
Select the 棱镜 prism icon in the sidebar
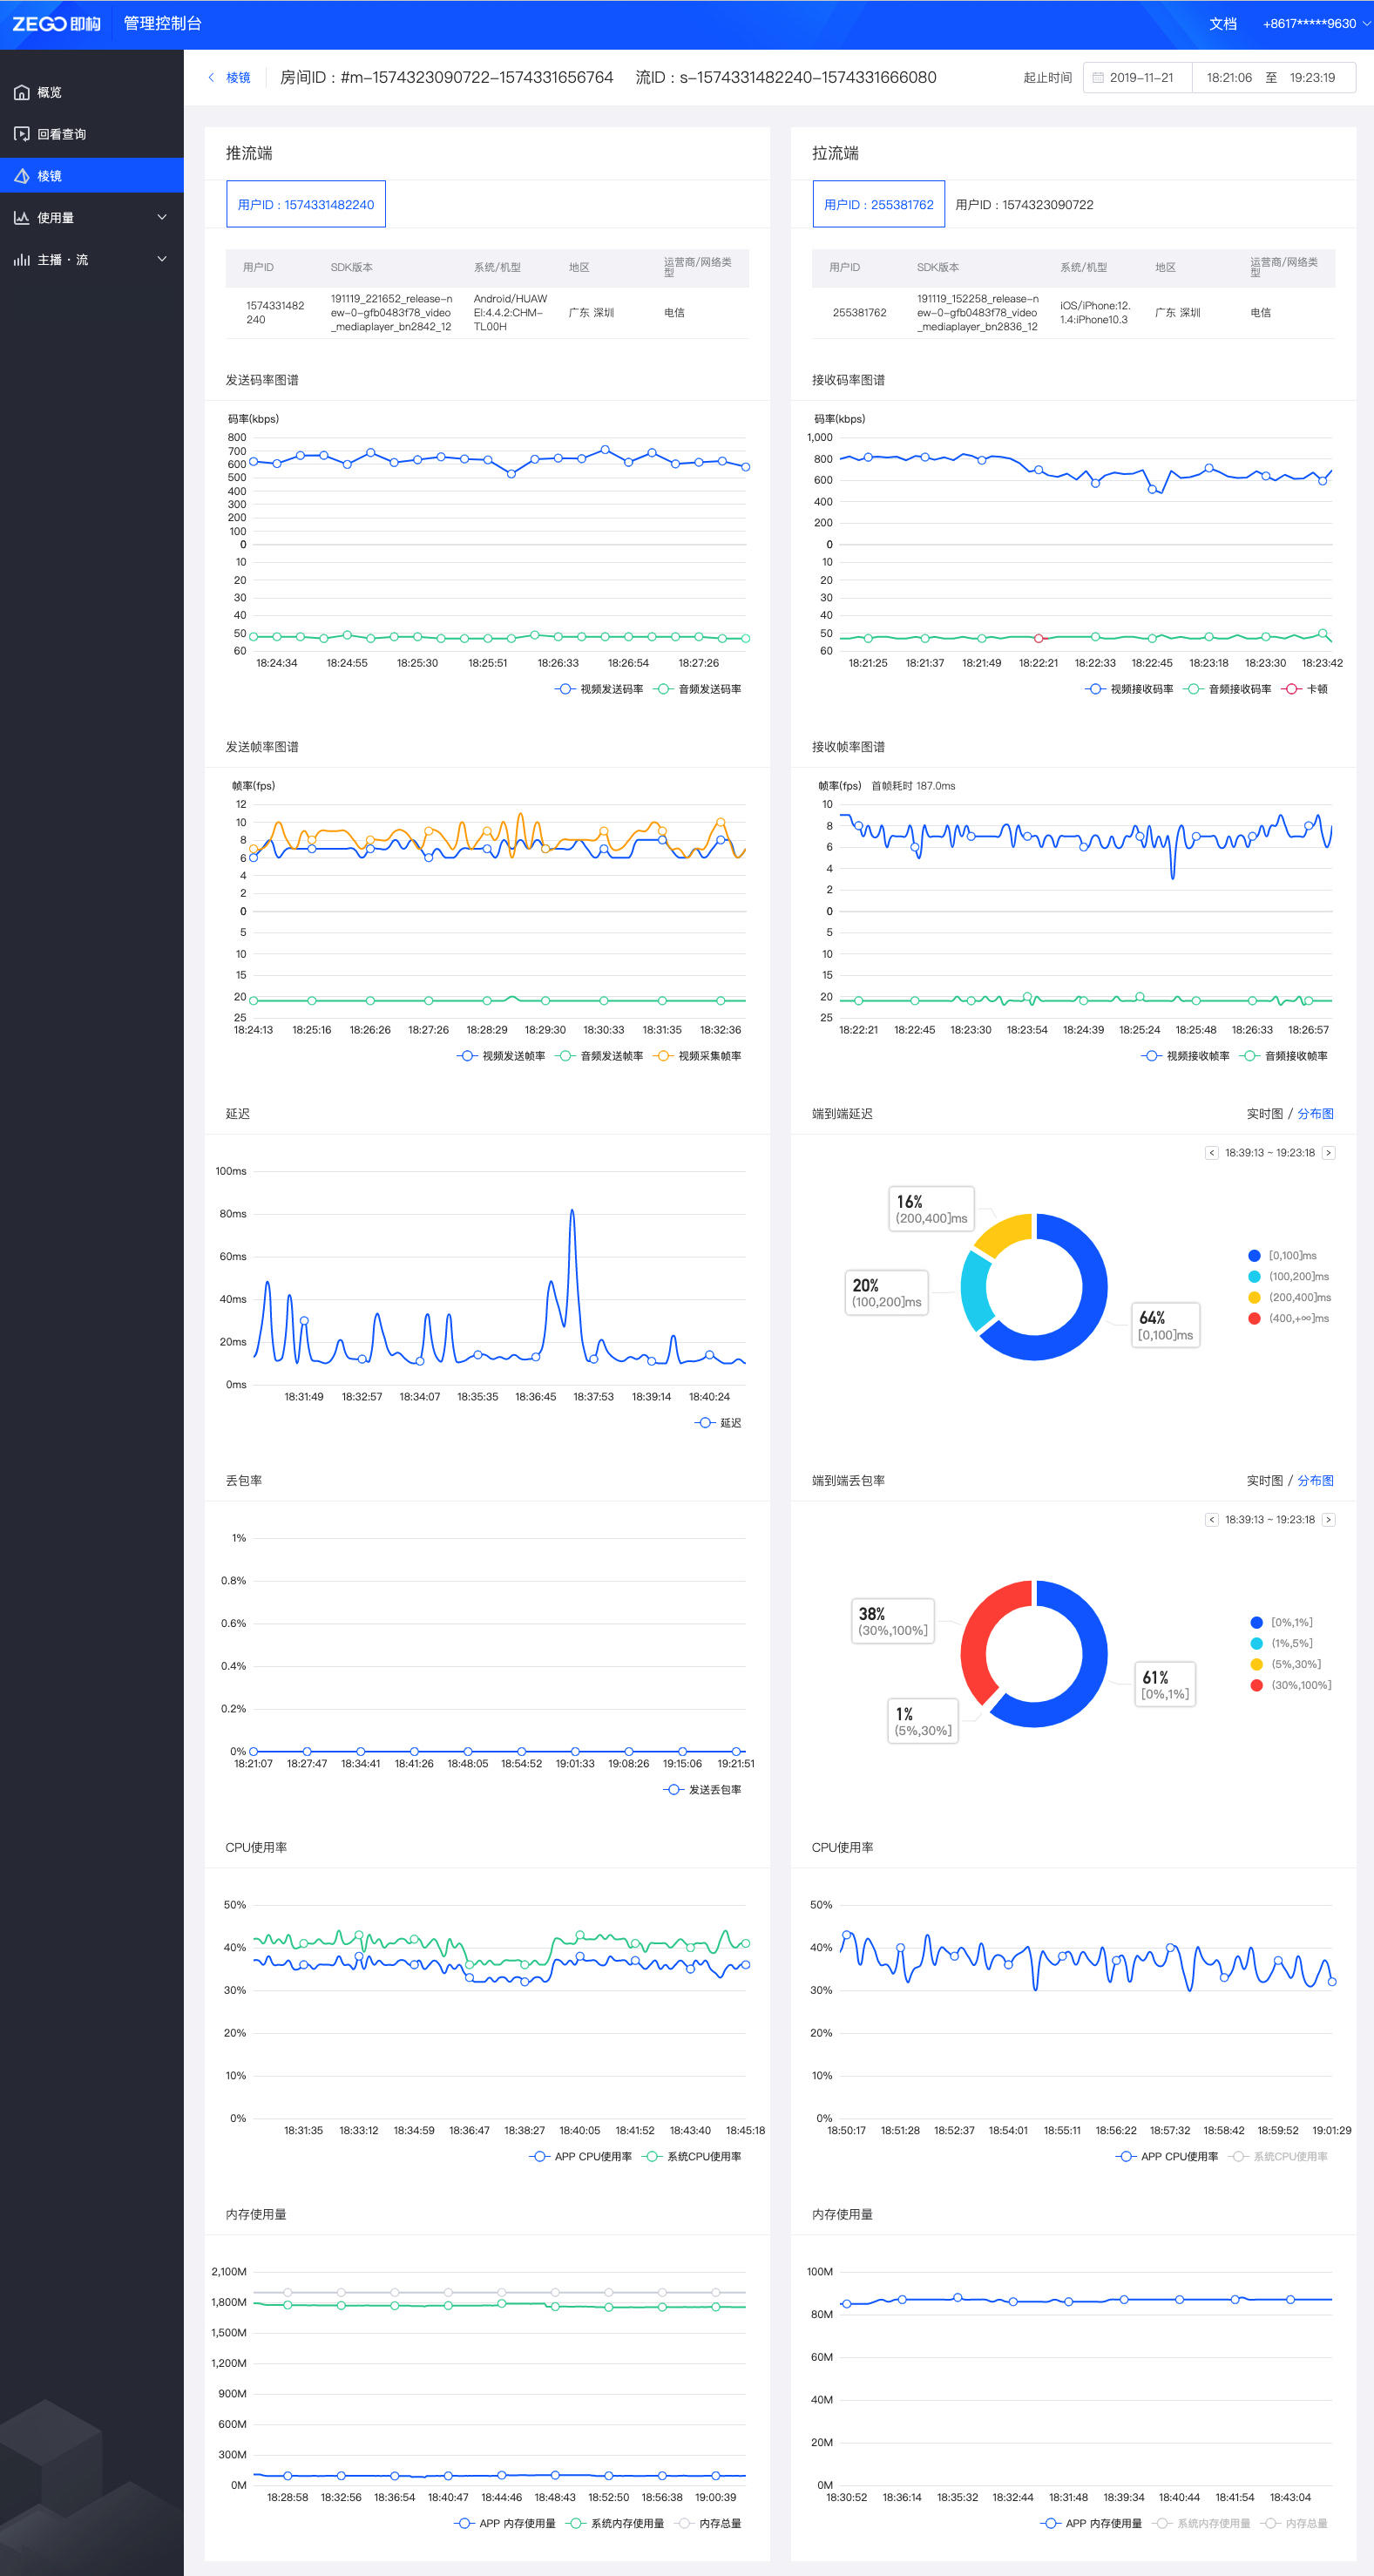tap(21, 176)
